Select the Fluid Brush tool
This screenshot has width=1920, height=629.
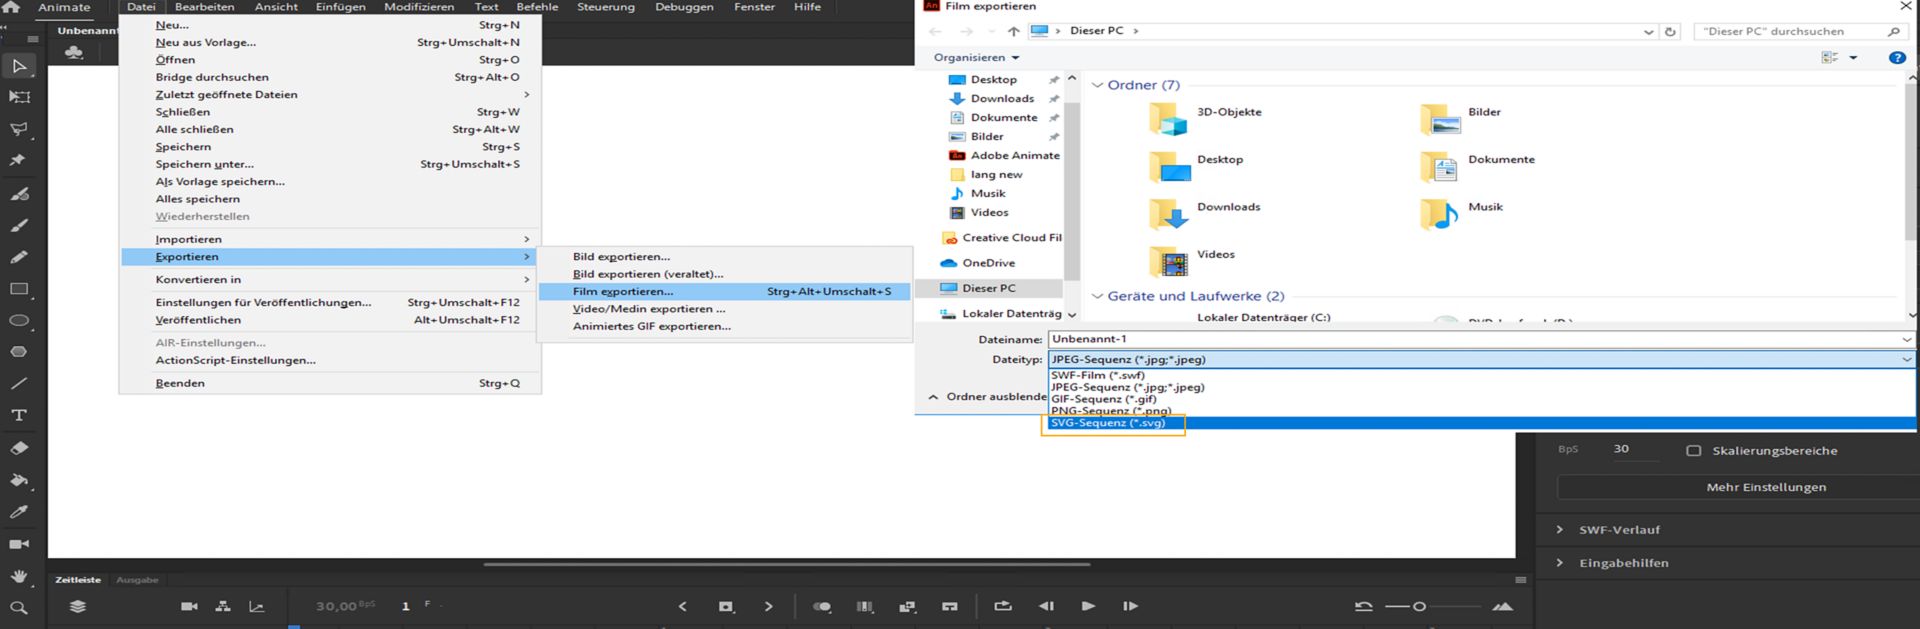click(19, 194)
